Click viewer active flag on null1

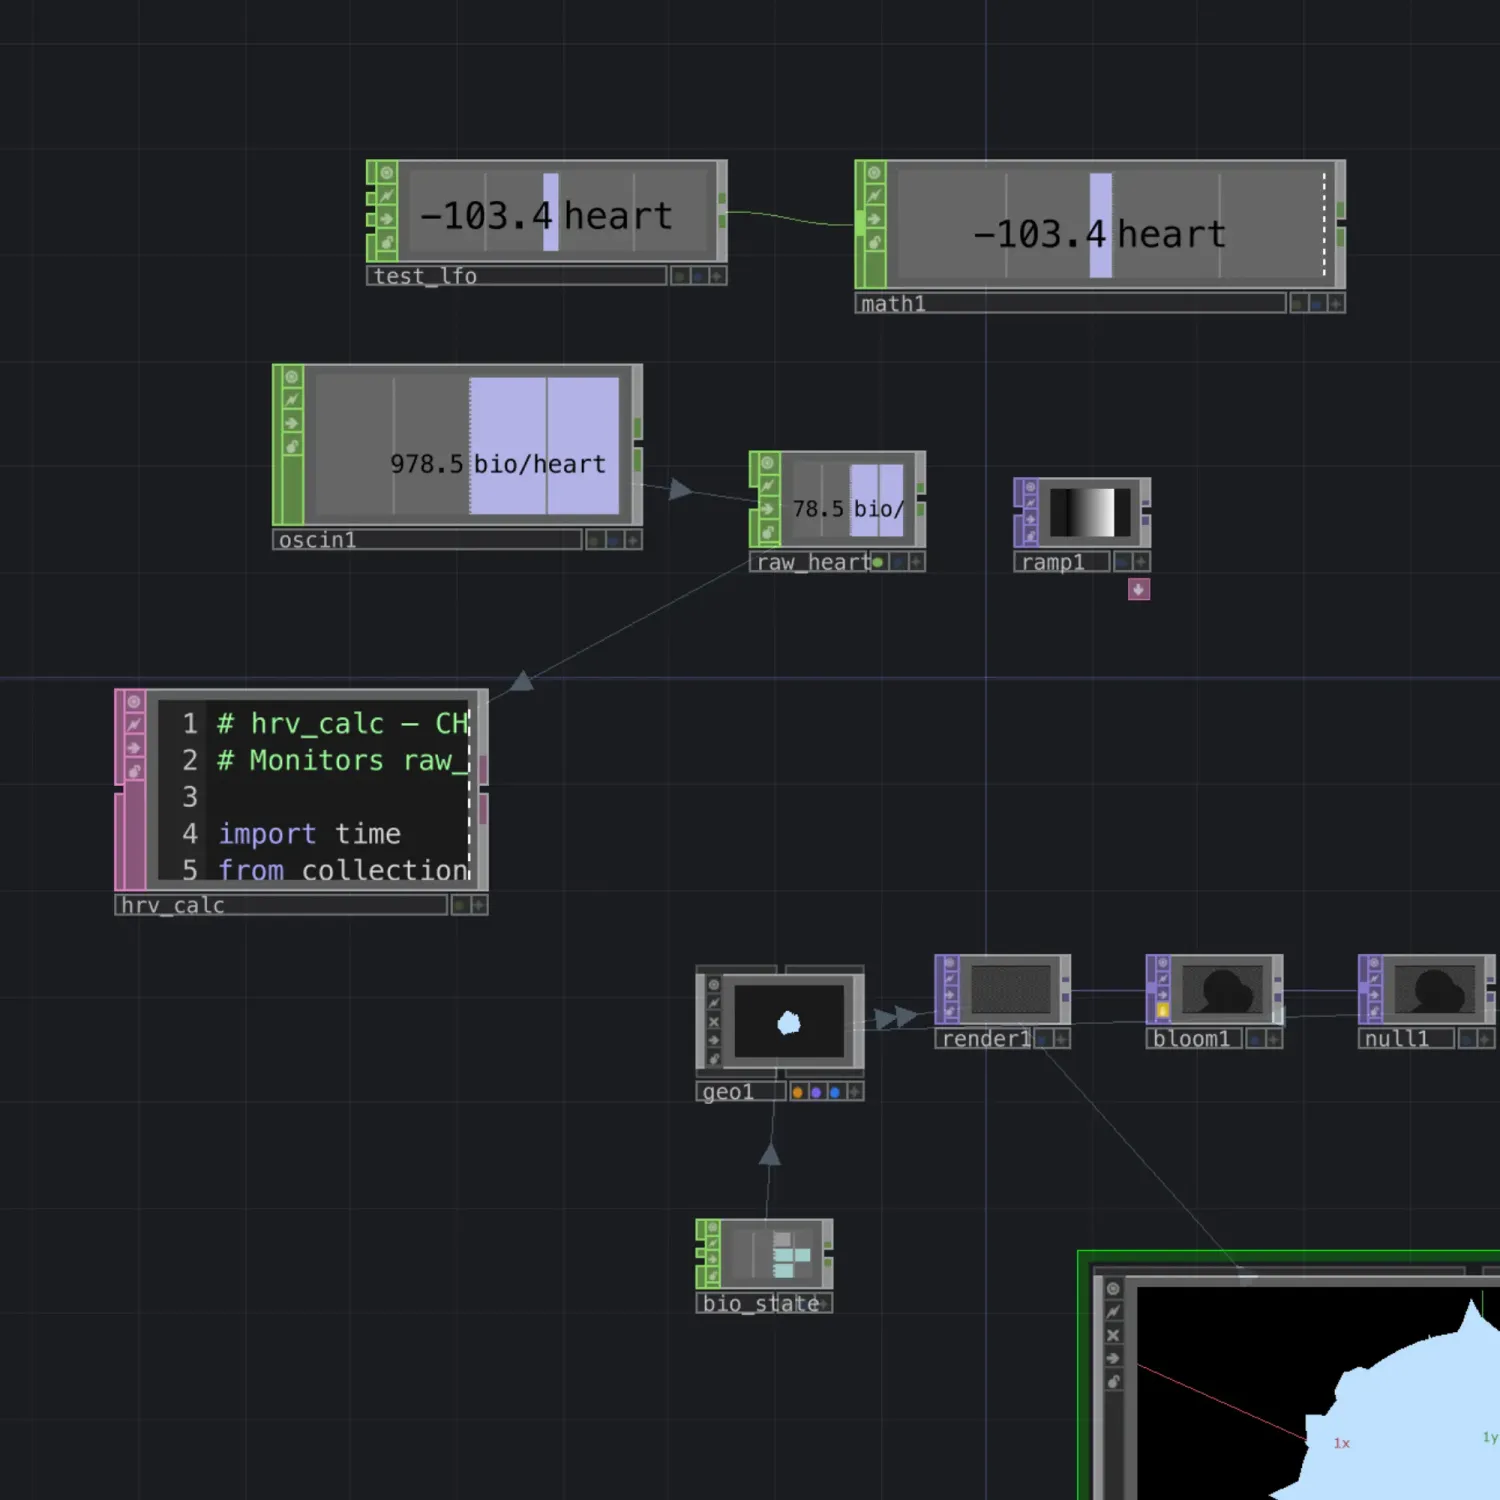click(x=1374, y=963)
